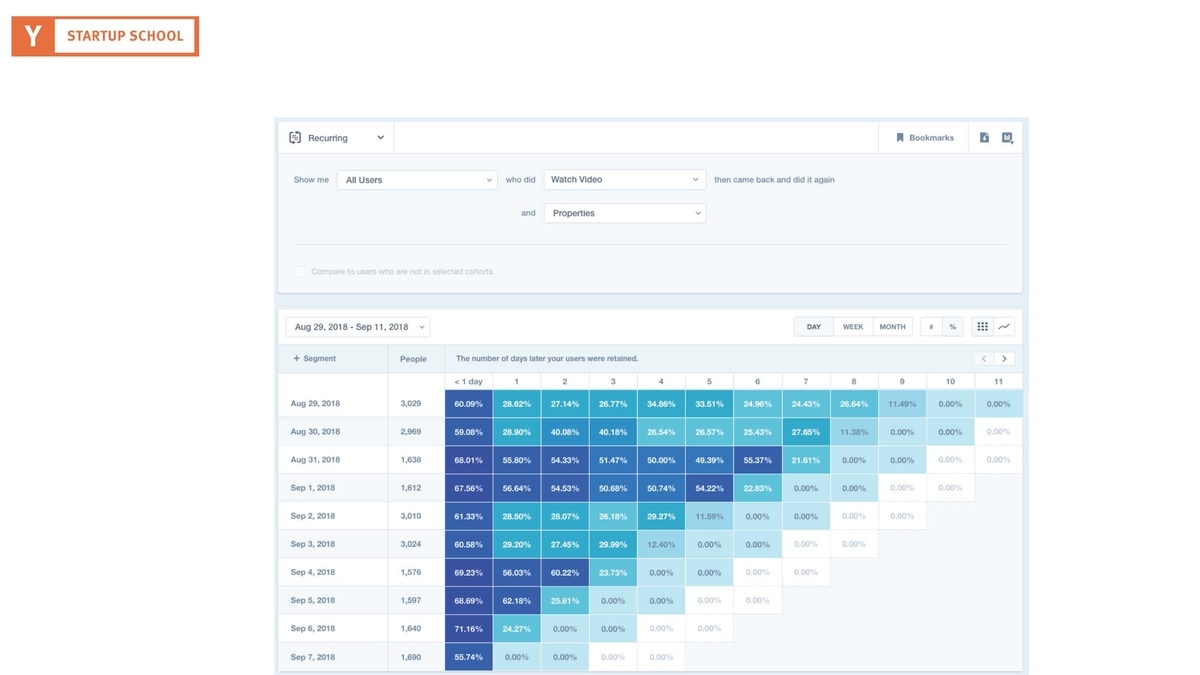Click the 24.27% cell for Sep 6
Viewport: 1200px width, 675px height.
[x=517, y=629]
